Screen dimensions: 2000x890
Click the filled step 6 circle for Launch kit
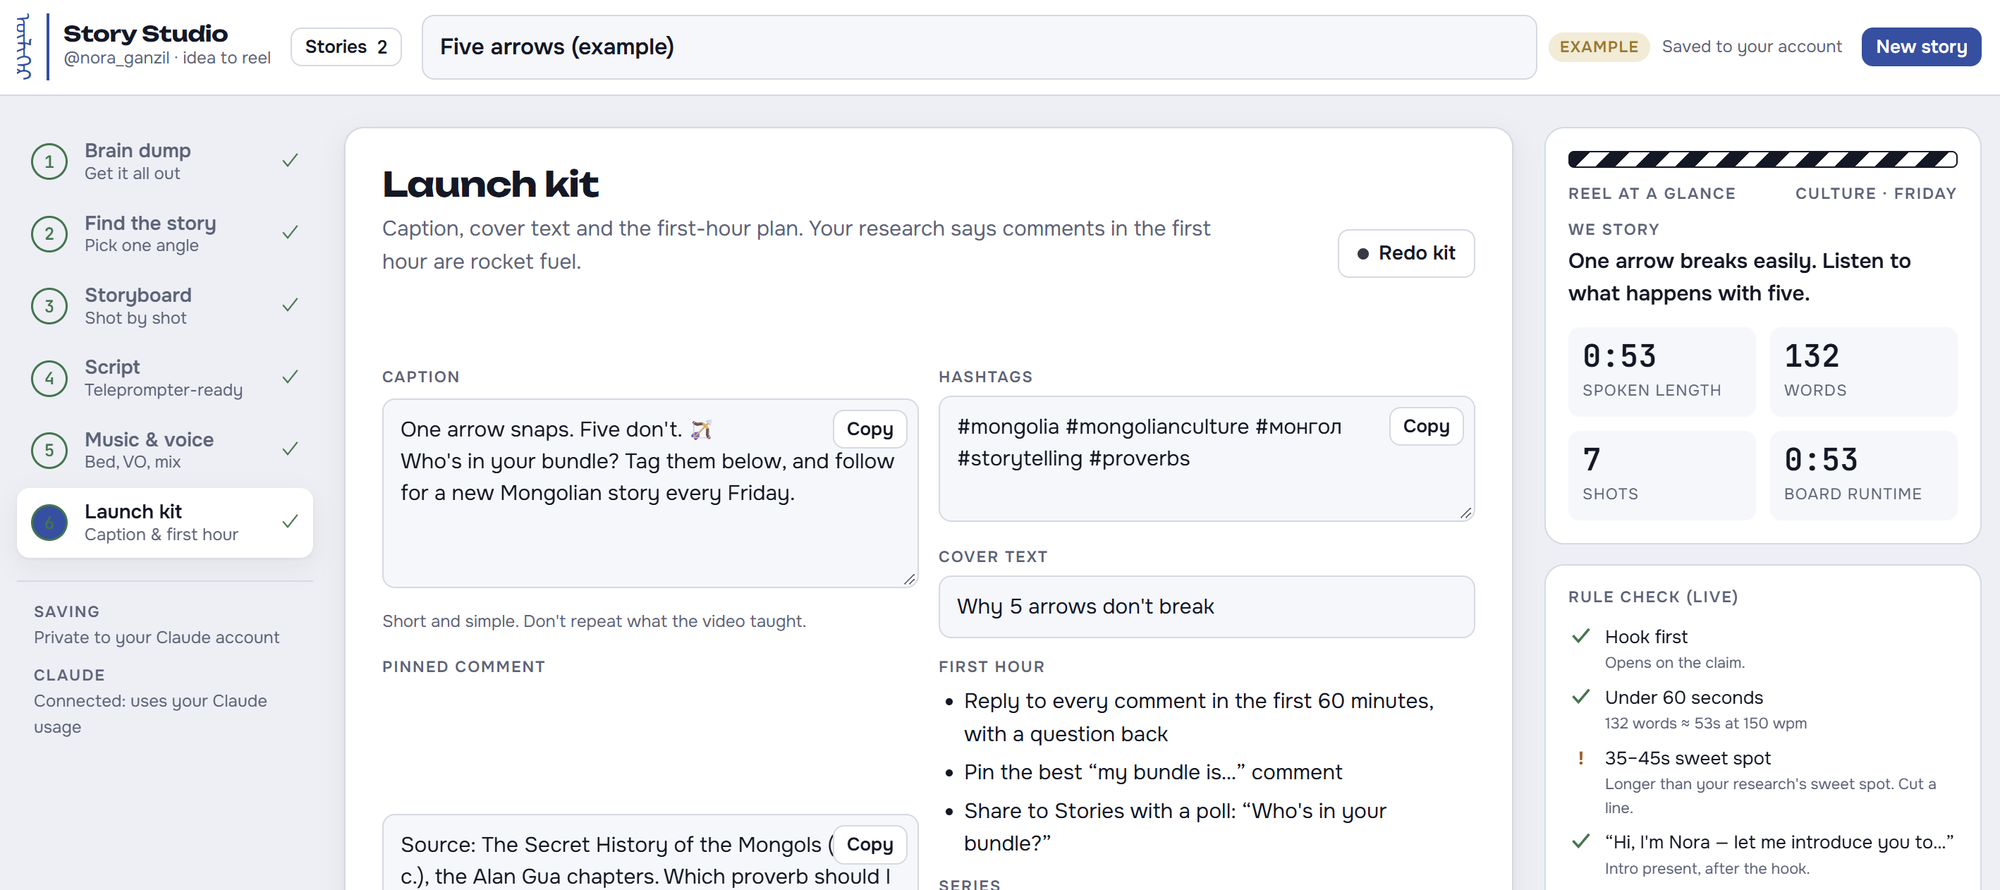tap(49, 522)
